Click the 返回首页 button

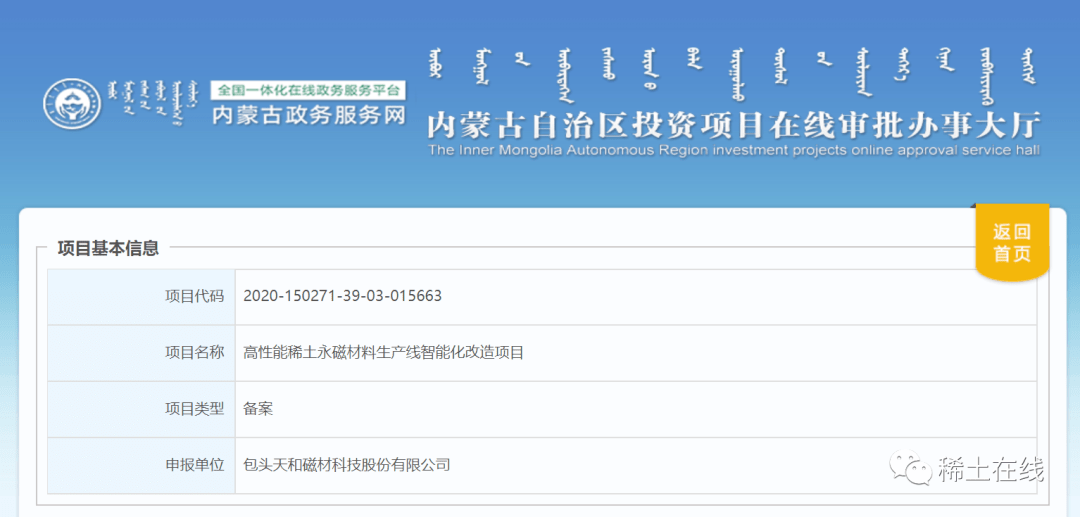[1012, 243]
